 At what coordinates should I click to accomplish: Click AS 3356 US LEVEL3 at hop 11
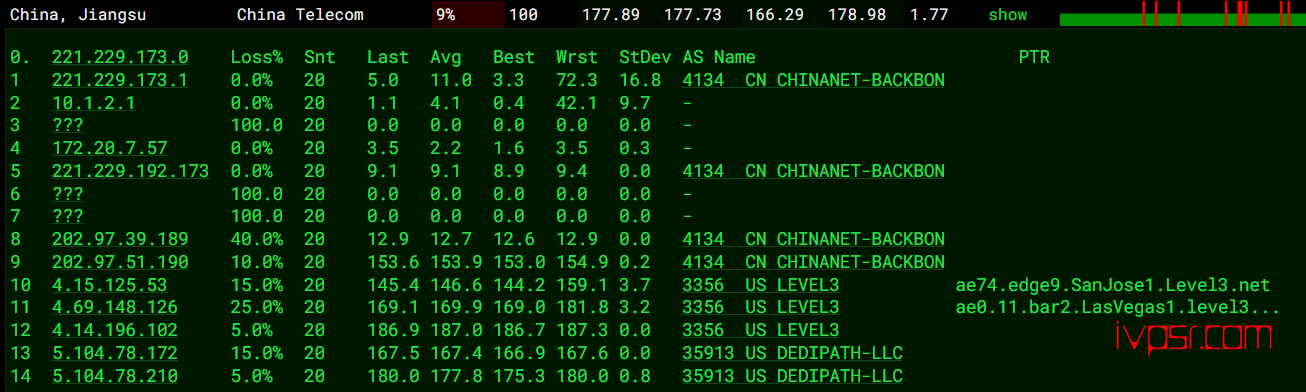point(761,308)
